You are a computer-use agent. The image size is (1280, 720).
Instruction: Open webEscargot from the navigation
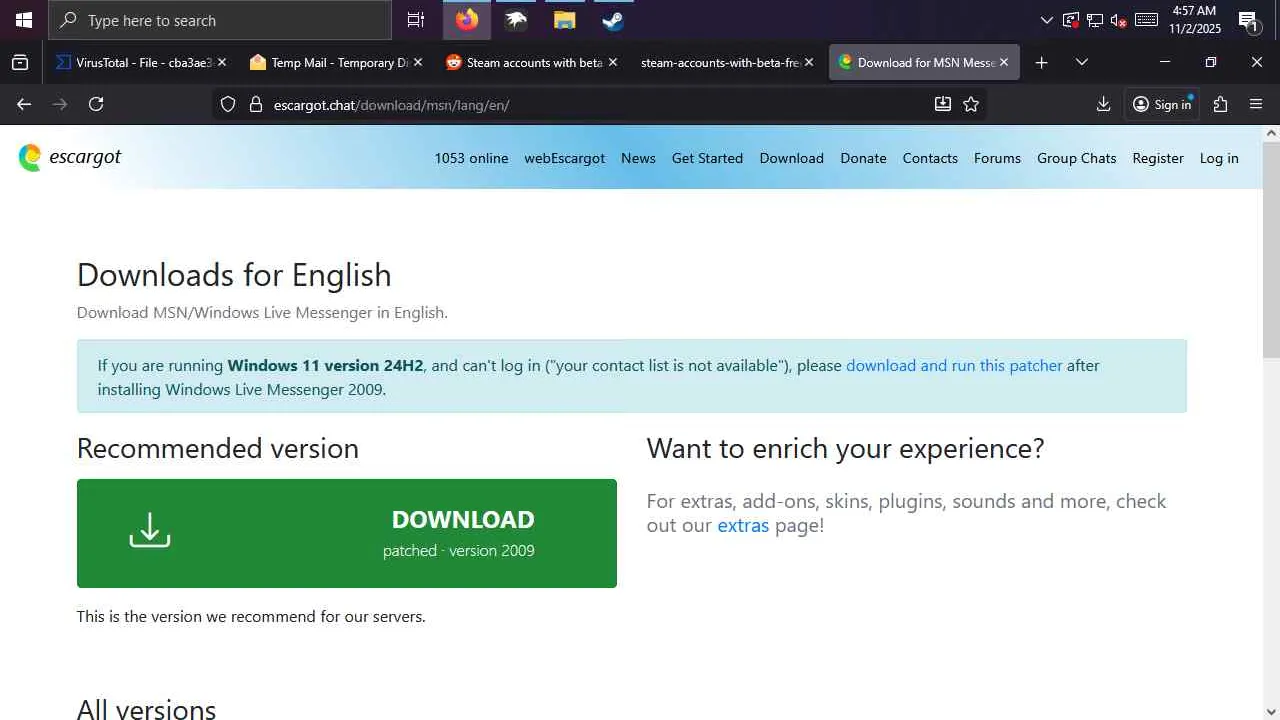[x=564, y=158]
